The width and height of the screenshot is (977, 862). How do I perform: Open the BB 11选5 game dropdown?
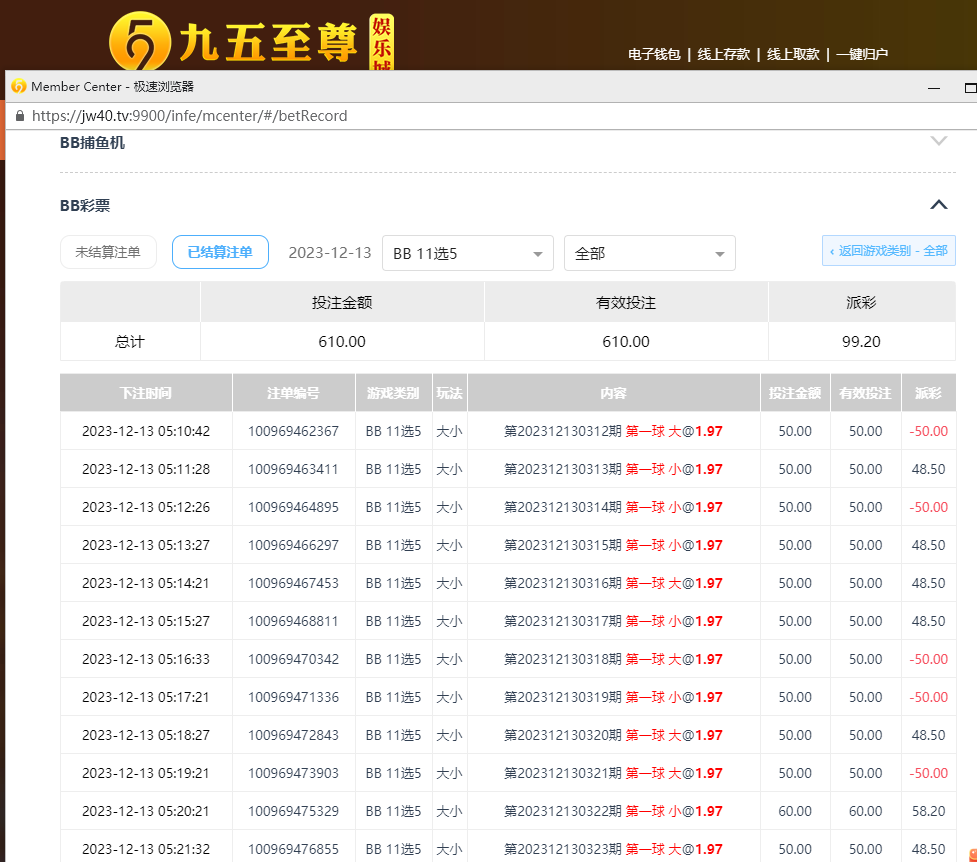[467, 254]
